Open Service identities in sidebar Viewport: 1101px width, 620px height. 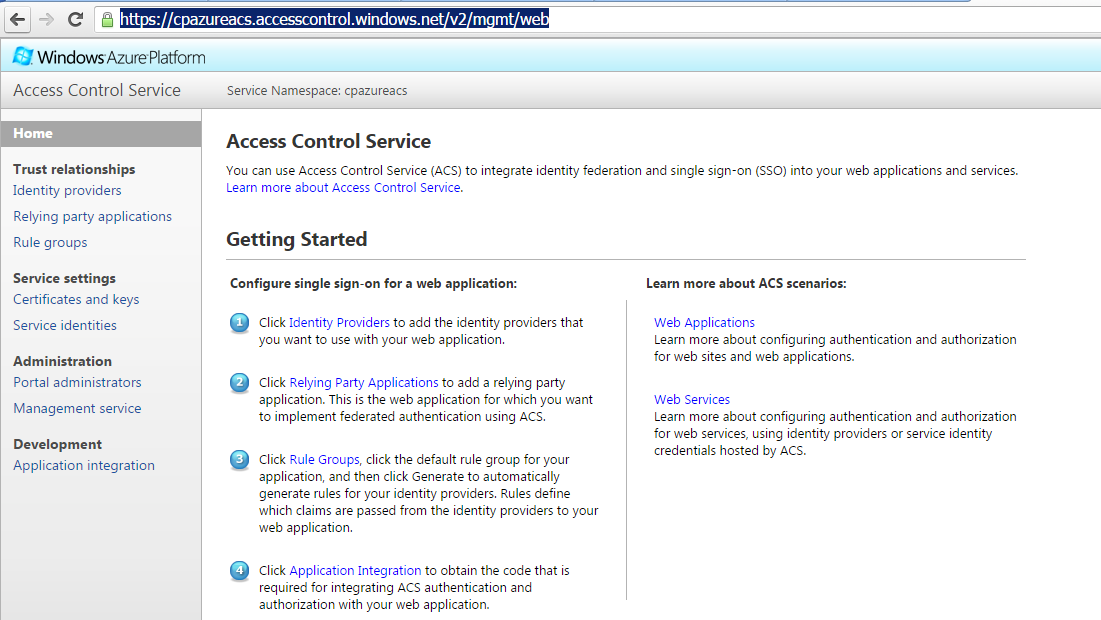tap(65, 325)
